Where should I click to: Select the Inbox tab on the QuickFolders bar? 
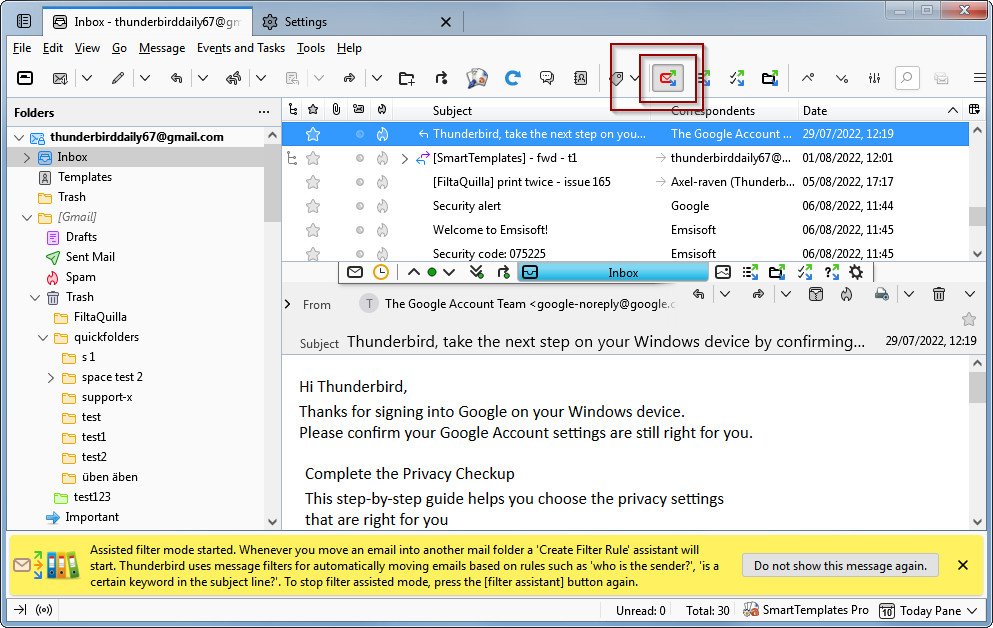pos(613,272)
